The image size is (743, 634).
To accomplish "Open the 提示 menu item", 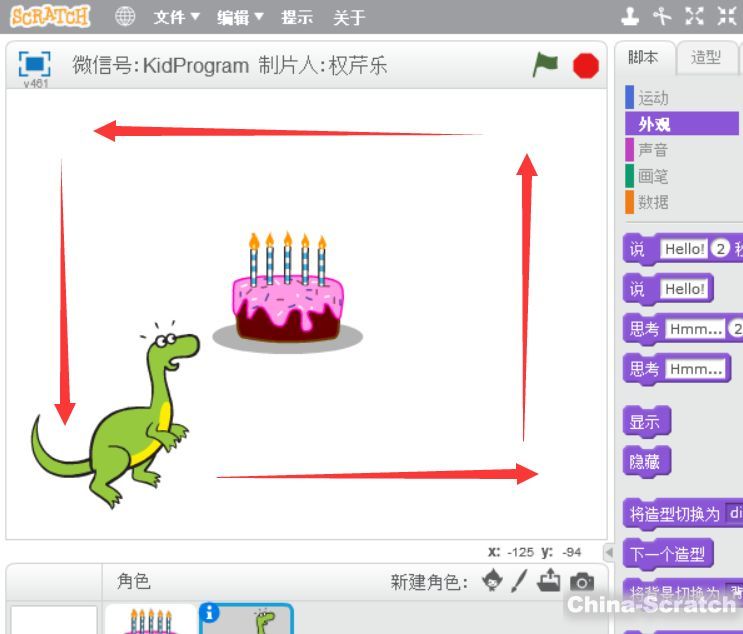I will tap(297, 17).
